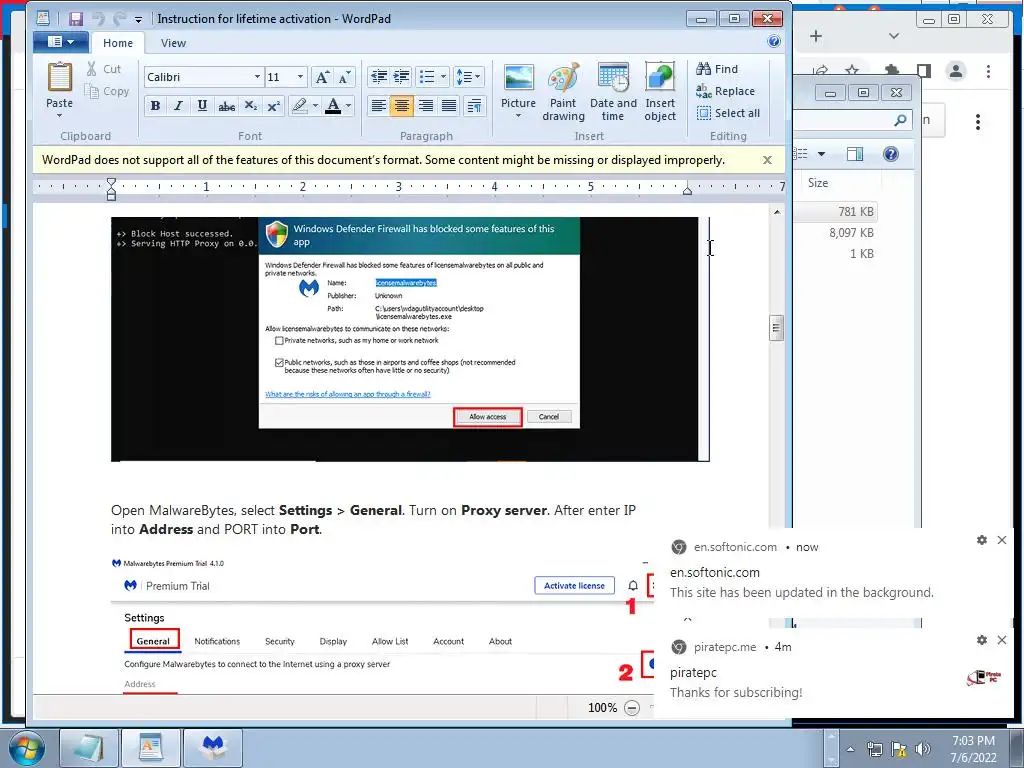Image resolution: width=1024 pixels, height=768 pixels.
Task: Close the en.softonic.com notification
Action: coord(1002,540)
